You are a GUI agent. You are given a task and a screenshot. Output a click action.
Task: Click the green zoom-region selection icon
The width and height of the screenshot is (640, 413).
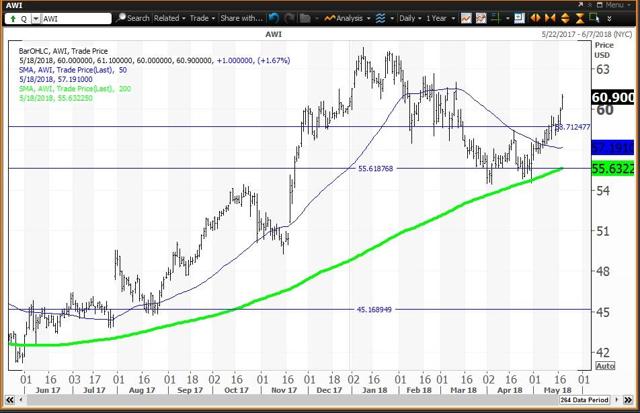(x=595, y=18)
